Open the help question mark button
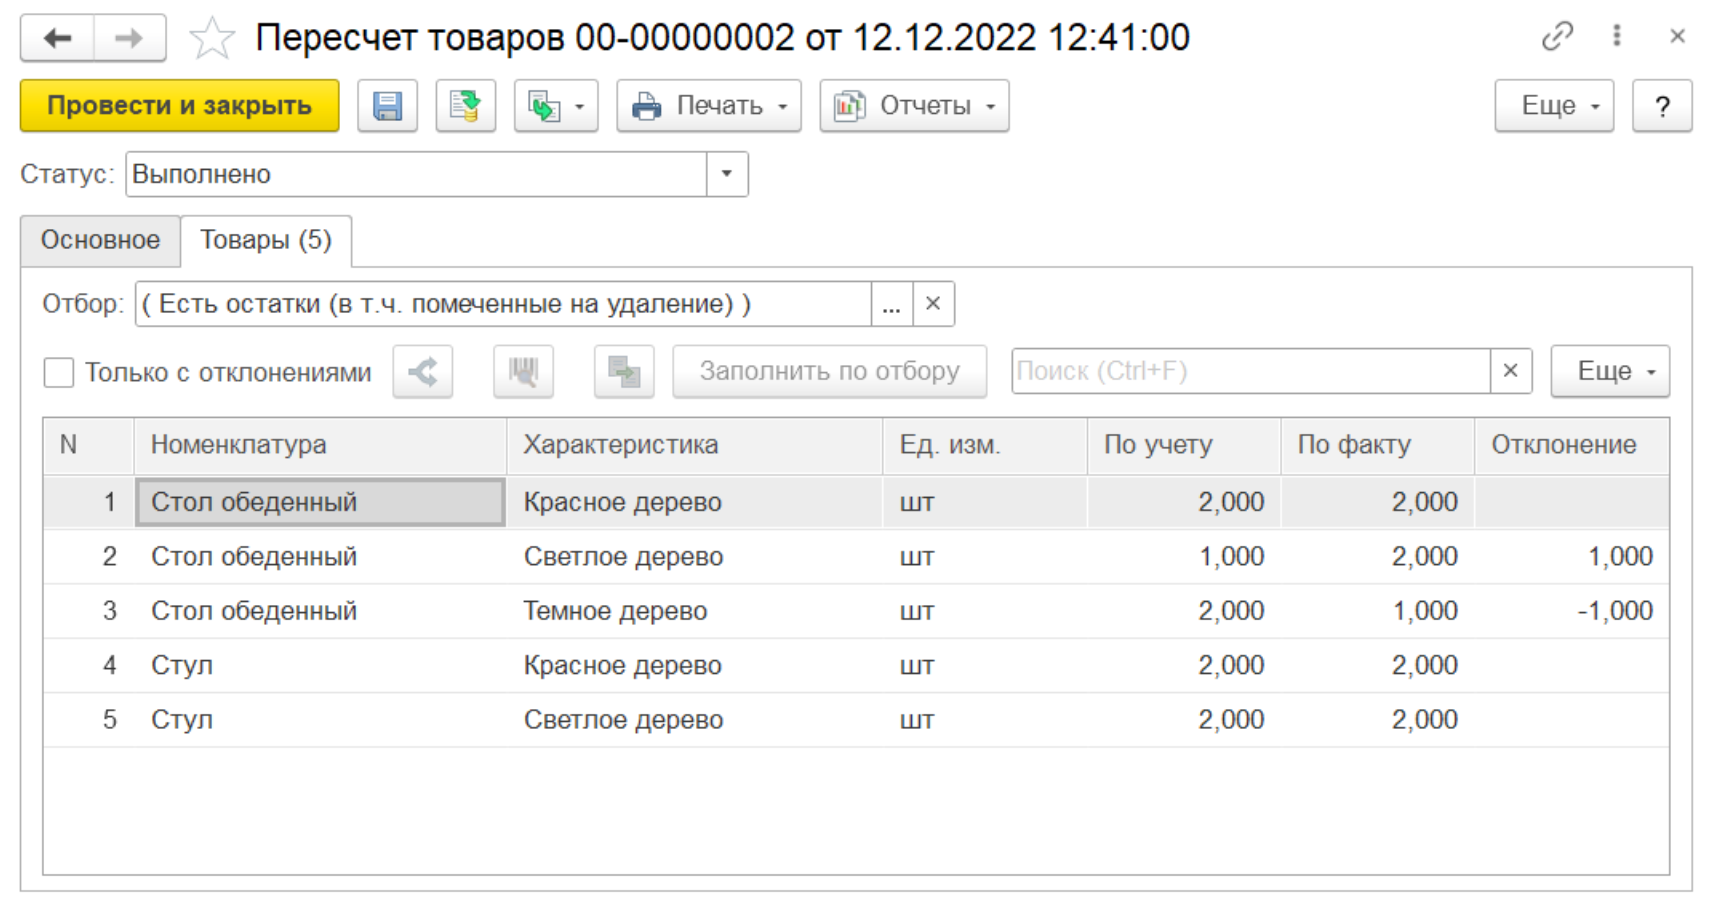Viewport: 1728px width, 914px height. point(1662,106)
